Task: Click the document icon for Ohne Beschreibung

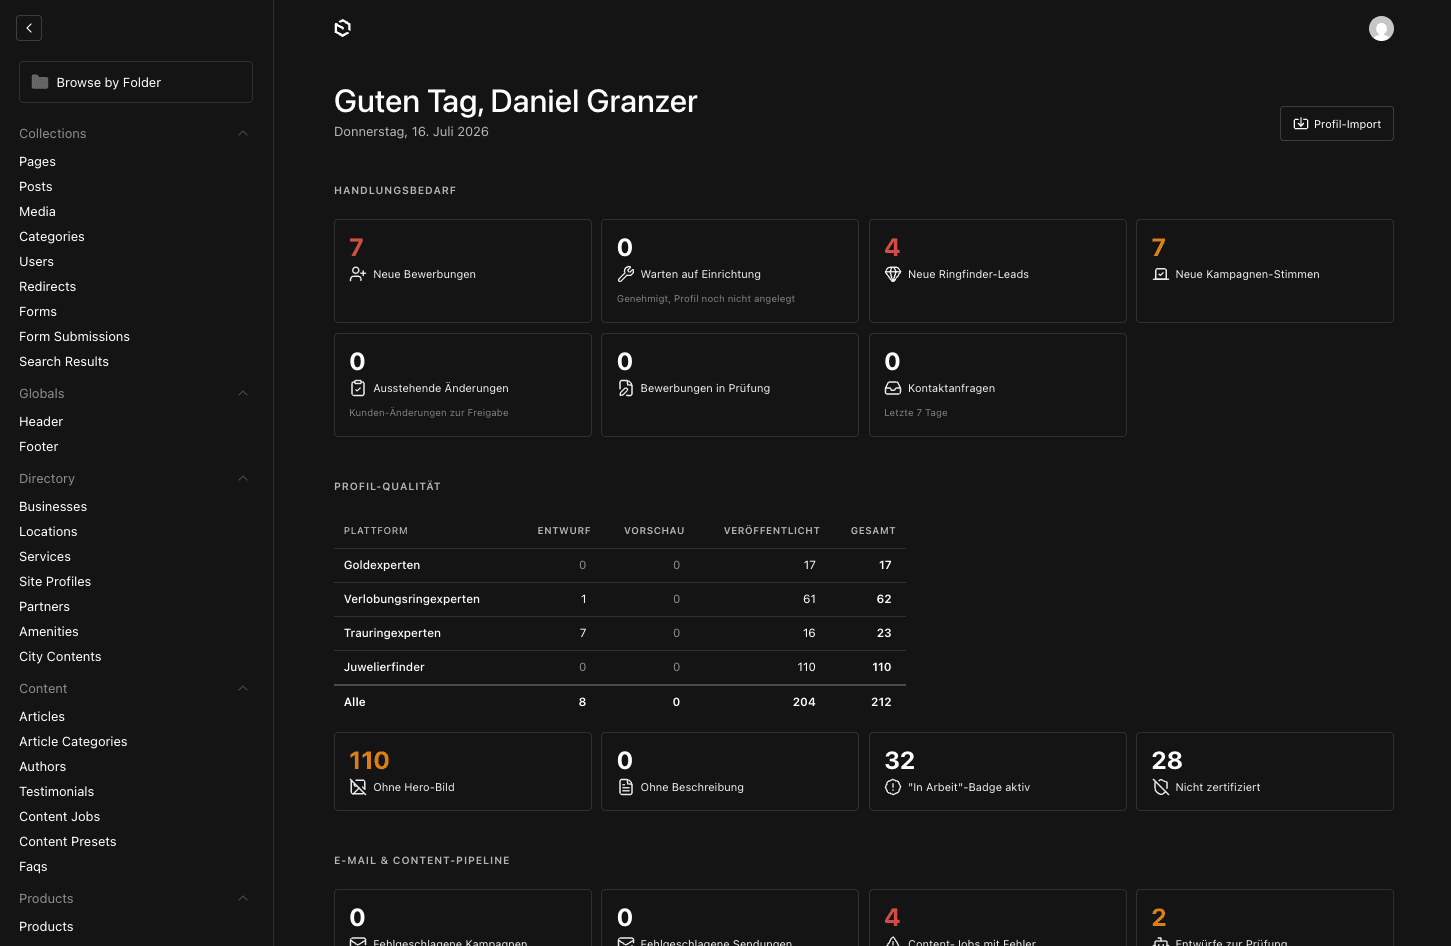Action: pos(625,787)
